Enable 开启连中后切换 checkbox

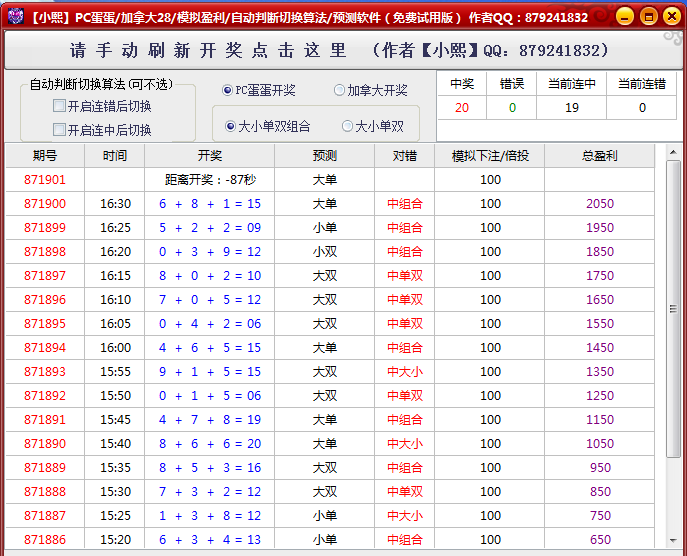pyautogui.click(x=60, y=130)
